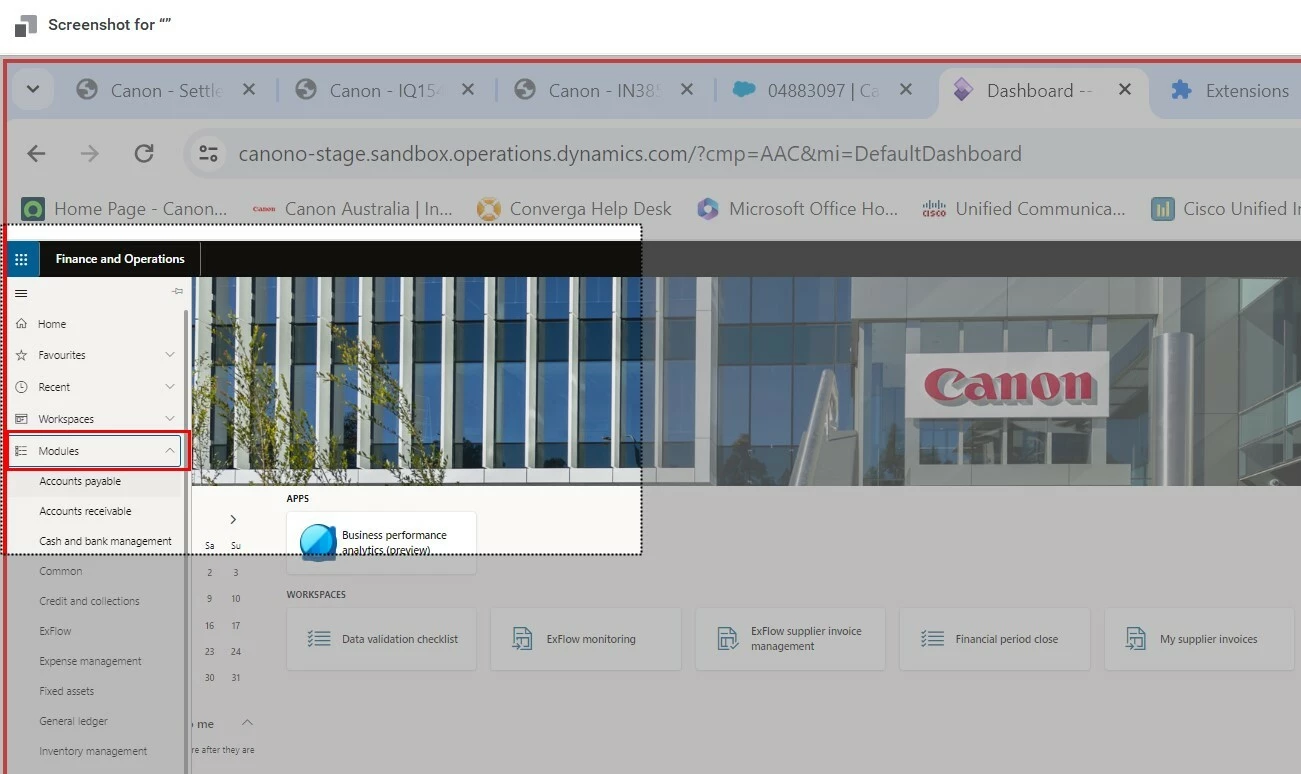Open the browser tab search dropdown

point(33,89)
